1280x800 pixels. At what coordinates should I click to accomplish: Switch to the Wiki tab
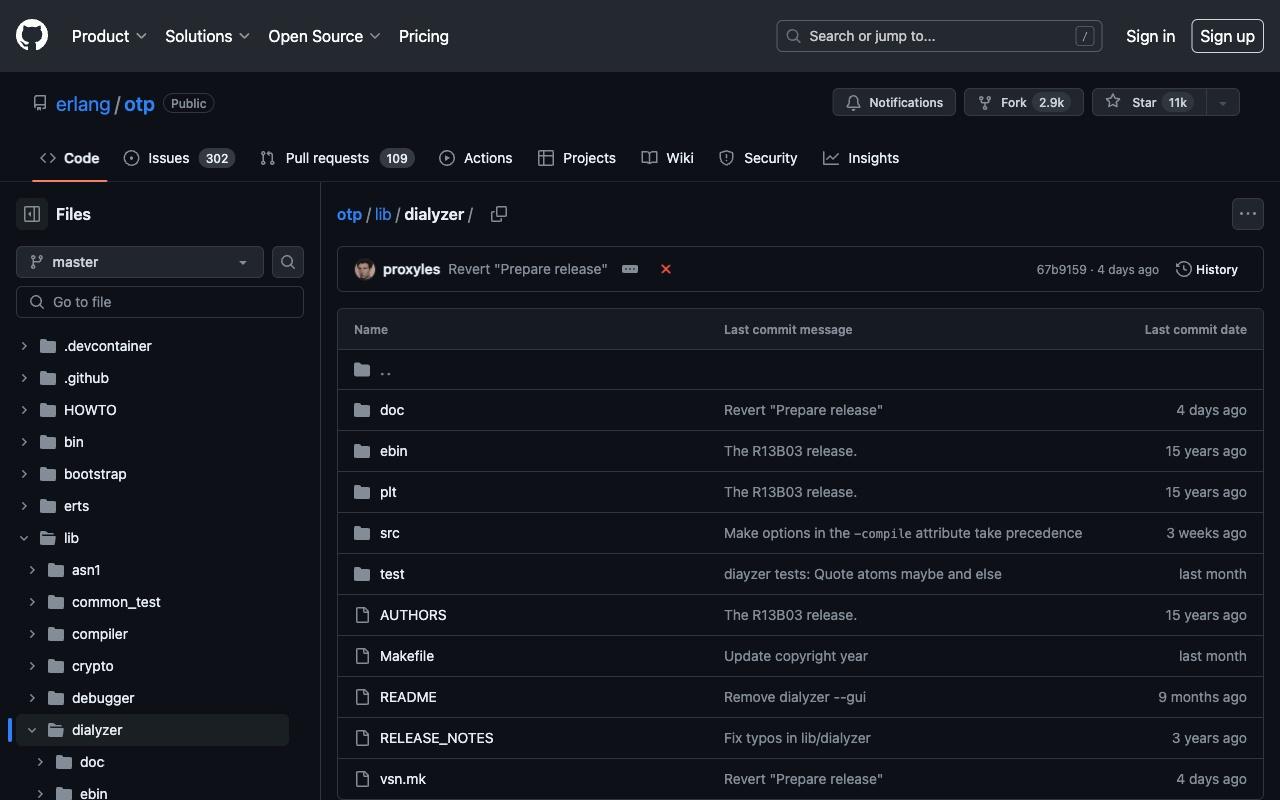pyautogui.click(x=668, y=158)
